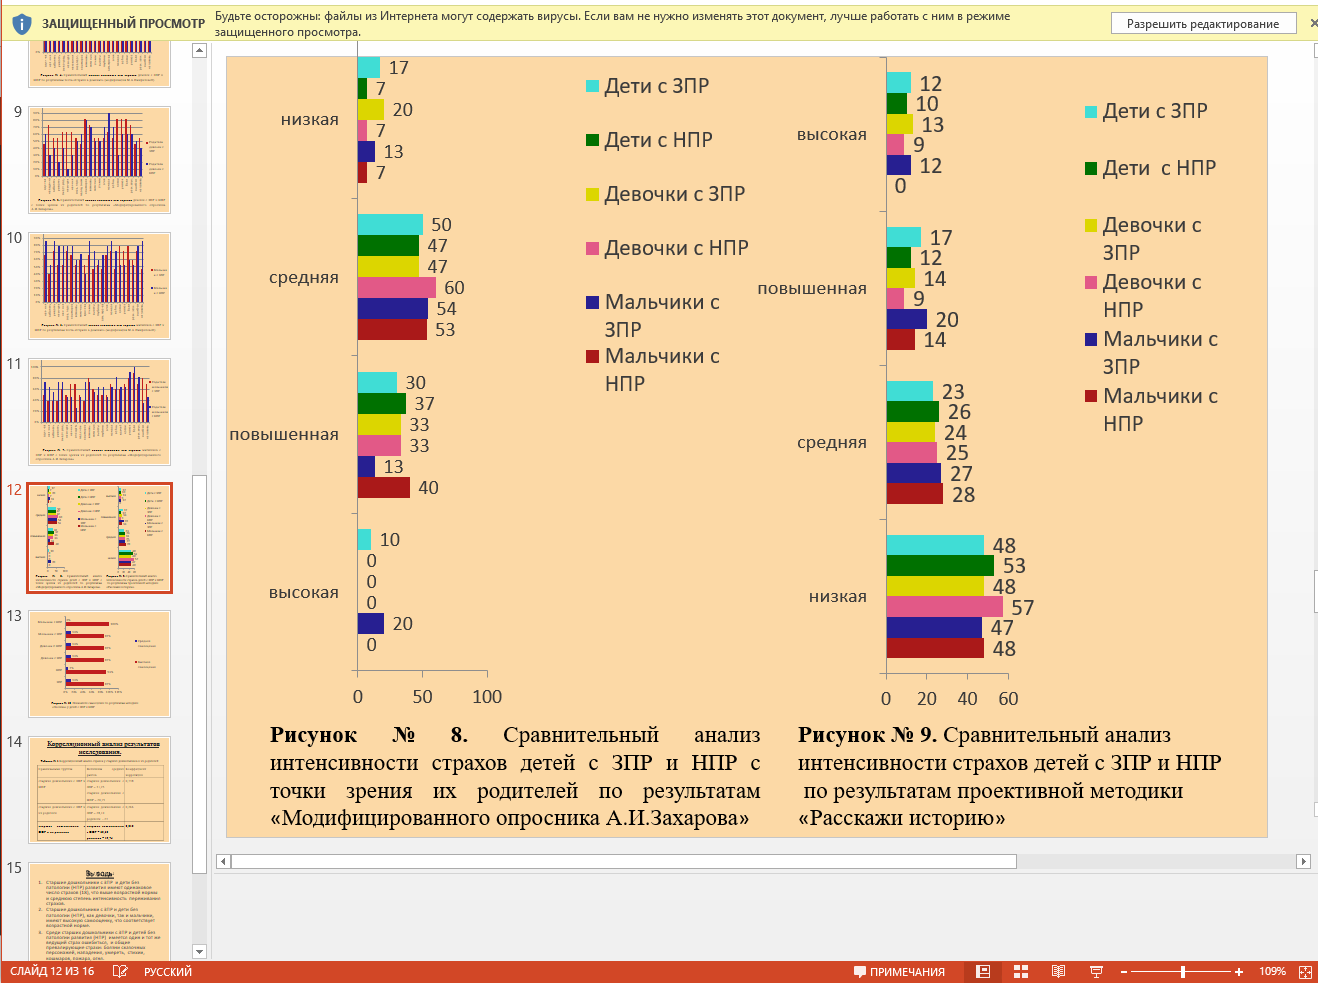1318x983 pixels.
Task: Click СЛАЙД 12 ИЗ 16 indicator
Action: (52, 971)
